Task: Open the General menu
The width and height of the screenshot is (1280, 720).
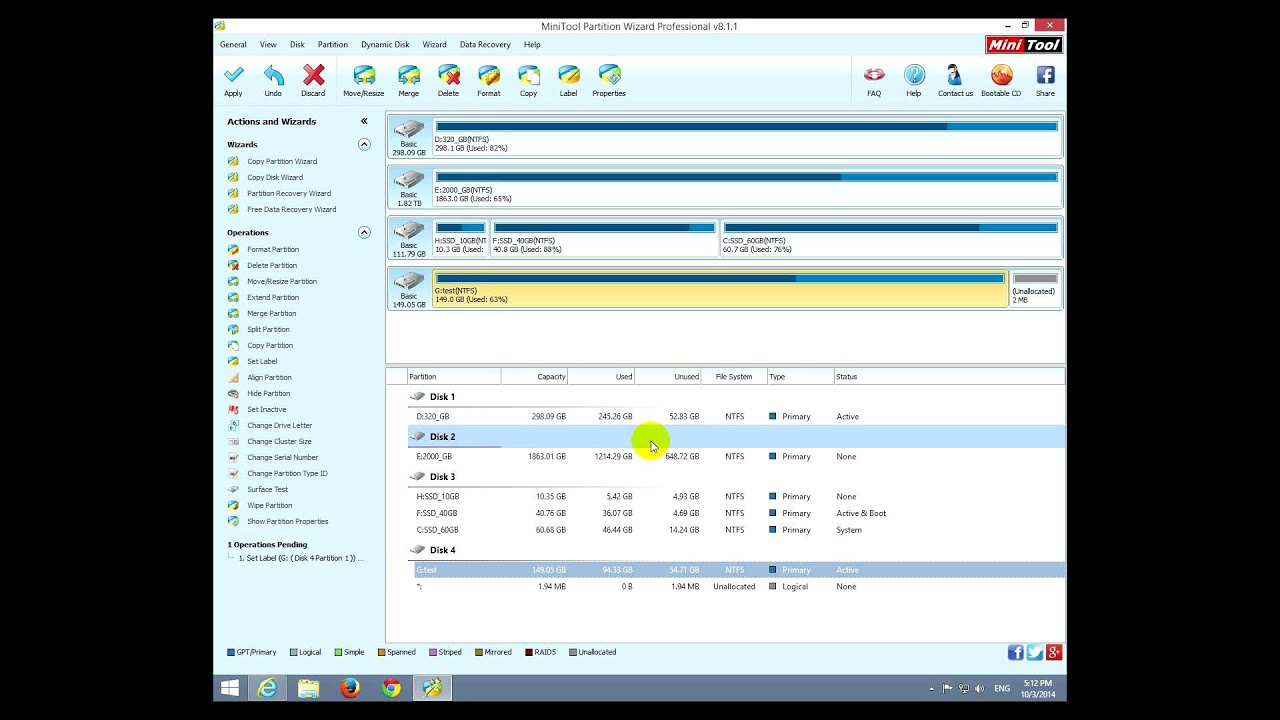Action: tap(233, 44)
